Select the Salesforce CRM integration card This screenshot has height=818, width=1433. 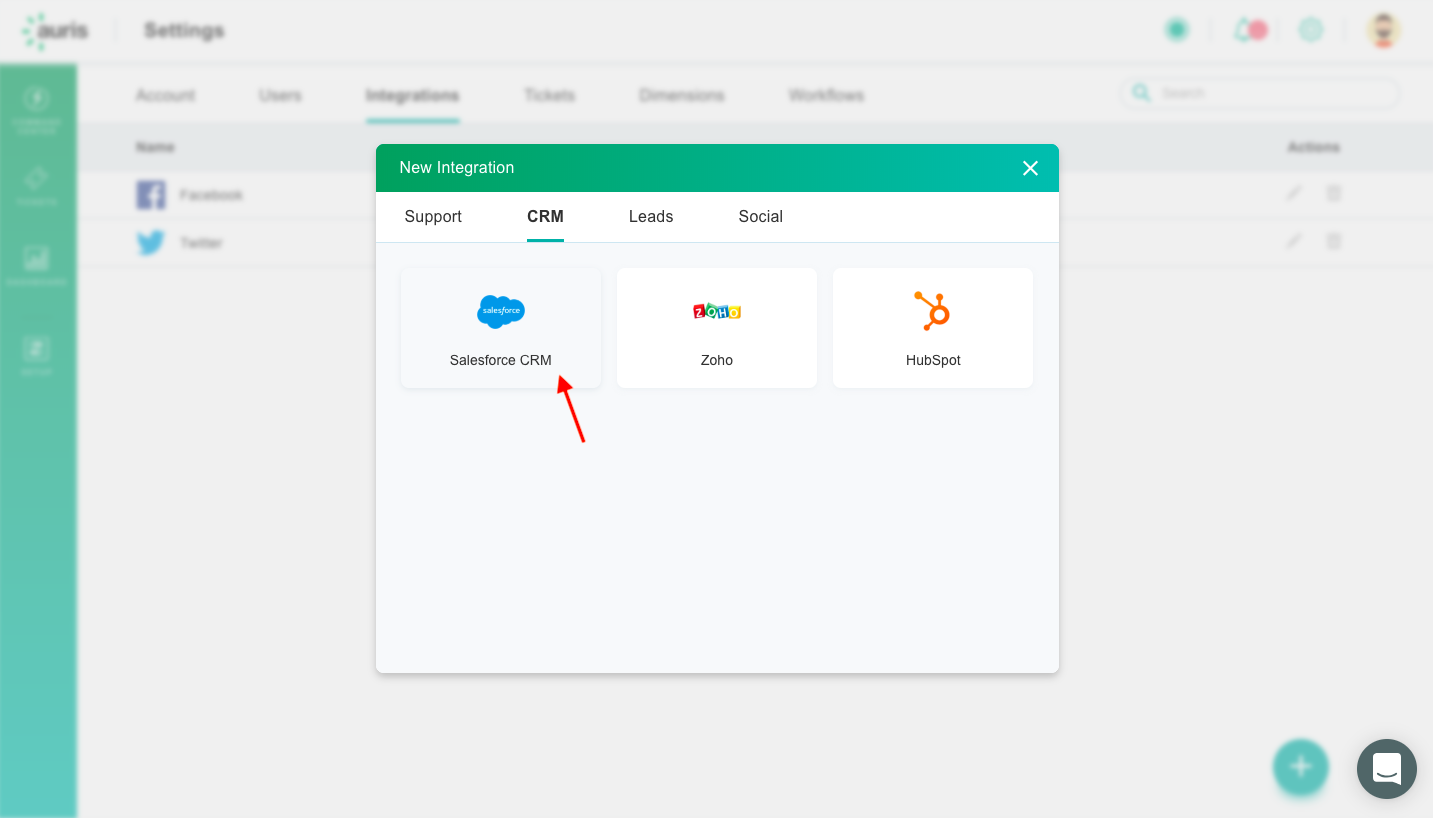(501, 328)
